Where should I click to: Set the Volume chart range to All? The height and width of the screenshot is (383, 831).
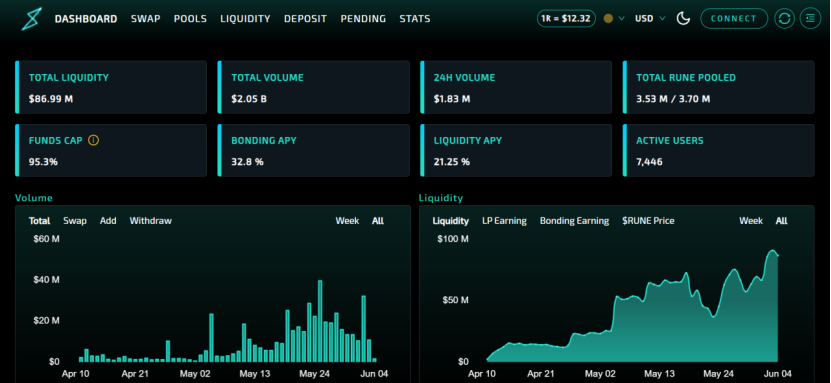pyautogui.click(x=378, y=221)
